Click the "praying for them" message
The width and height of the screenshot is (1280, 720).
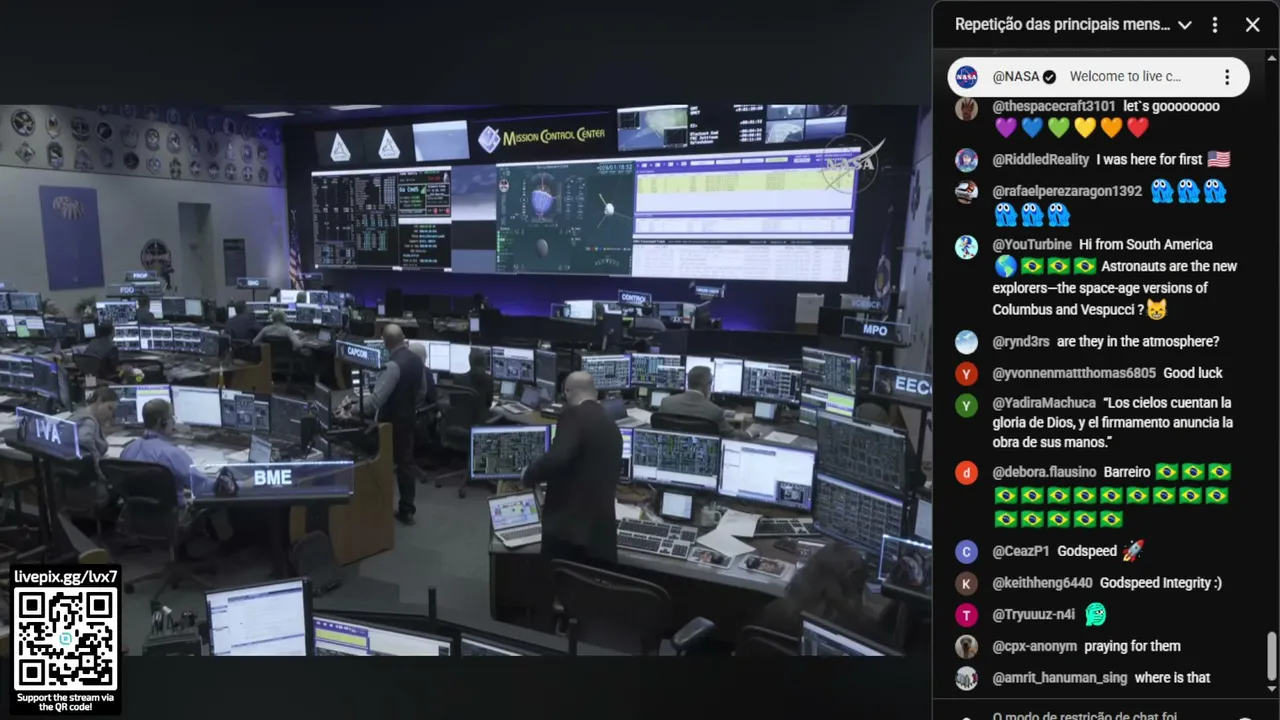1132,646
